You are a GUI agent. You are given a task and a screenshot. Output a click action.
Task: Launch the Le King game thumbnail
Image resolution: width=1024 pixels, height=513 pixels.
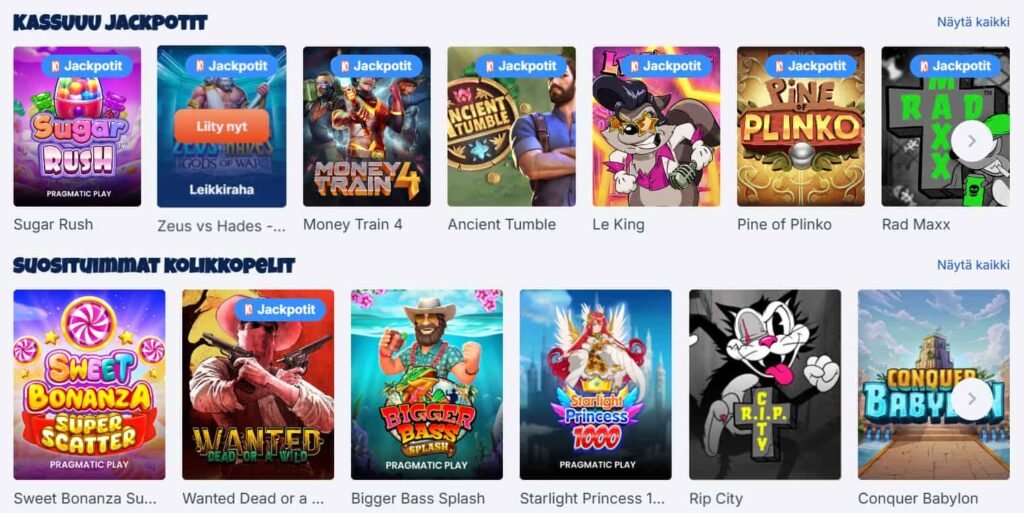[656, 126]
